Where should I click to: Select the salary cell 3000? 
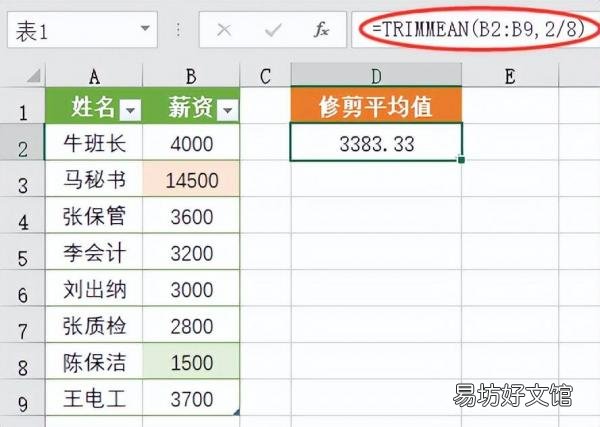pos(191,288)
